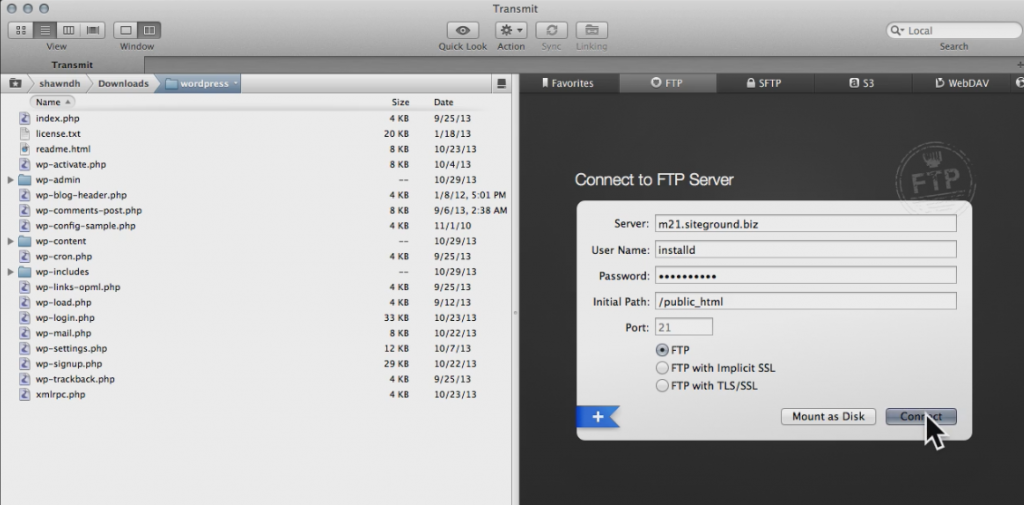The width and height of the screenshot is (1024, 505).
Task: Switch to list view mode
Action: pos(44,30)
